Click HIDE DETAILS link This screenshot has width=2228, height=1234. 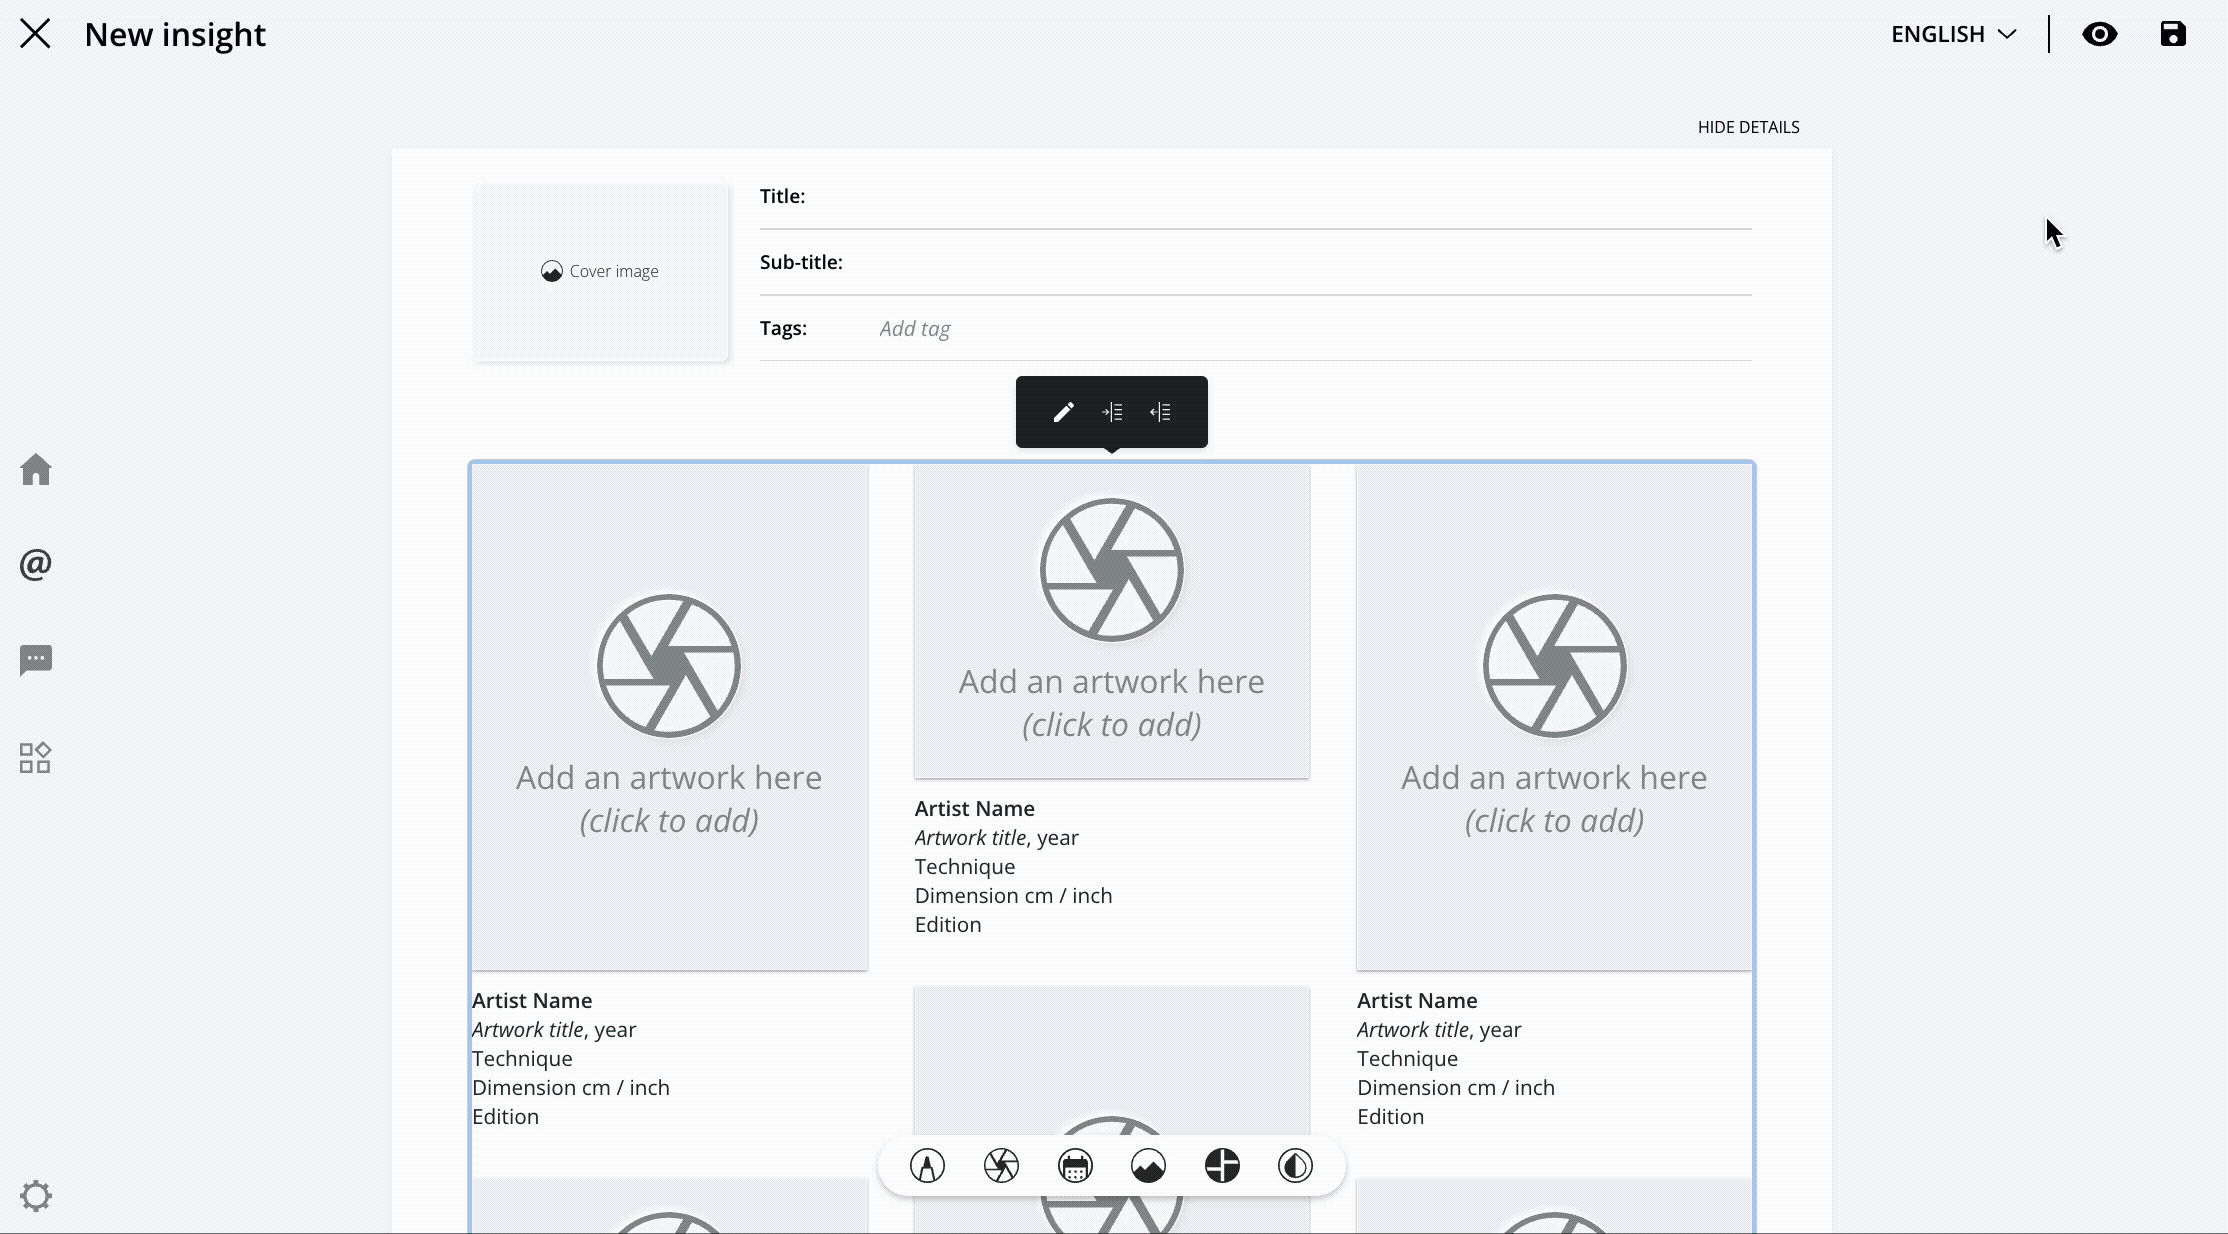click(x=1748, y=127)
